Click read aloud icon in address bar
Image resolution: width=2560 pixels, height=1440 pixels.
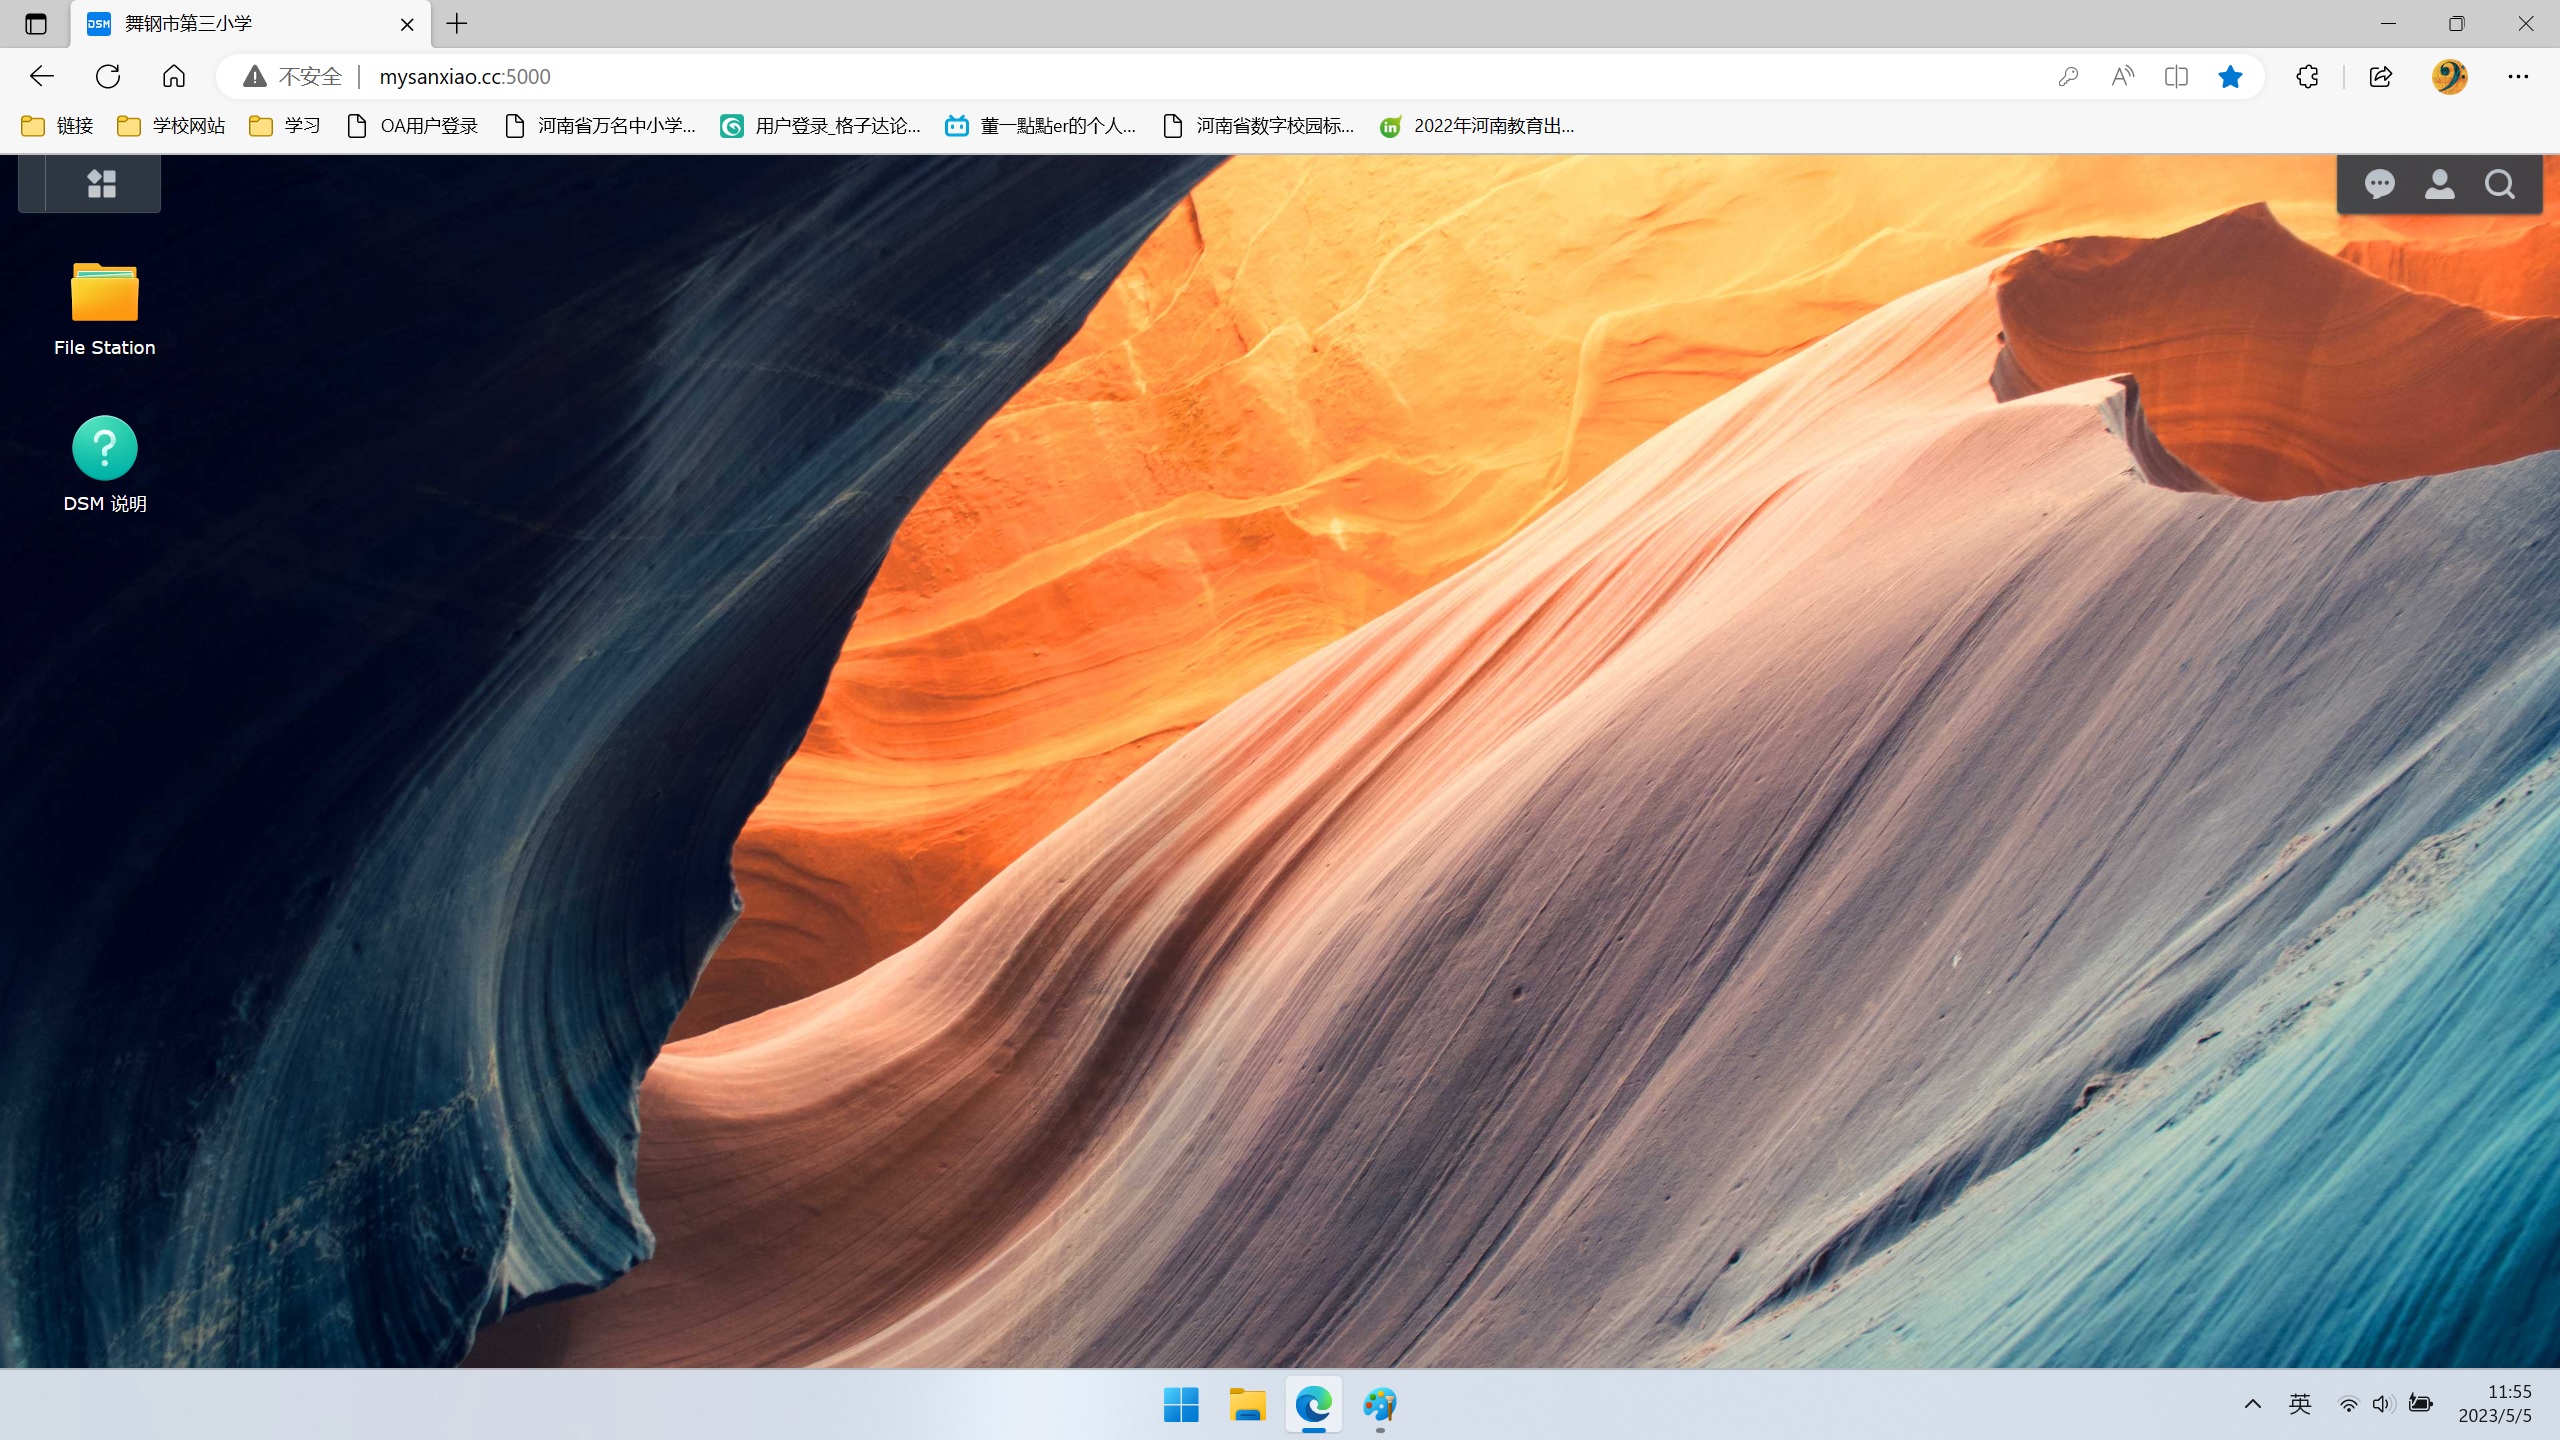2122,76
